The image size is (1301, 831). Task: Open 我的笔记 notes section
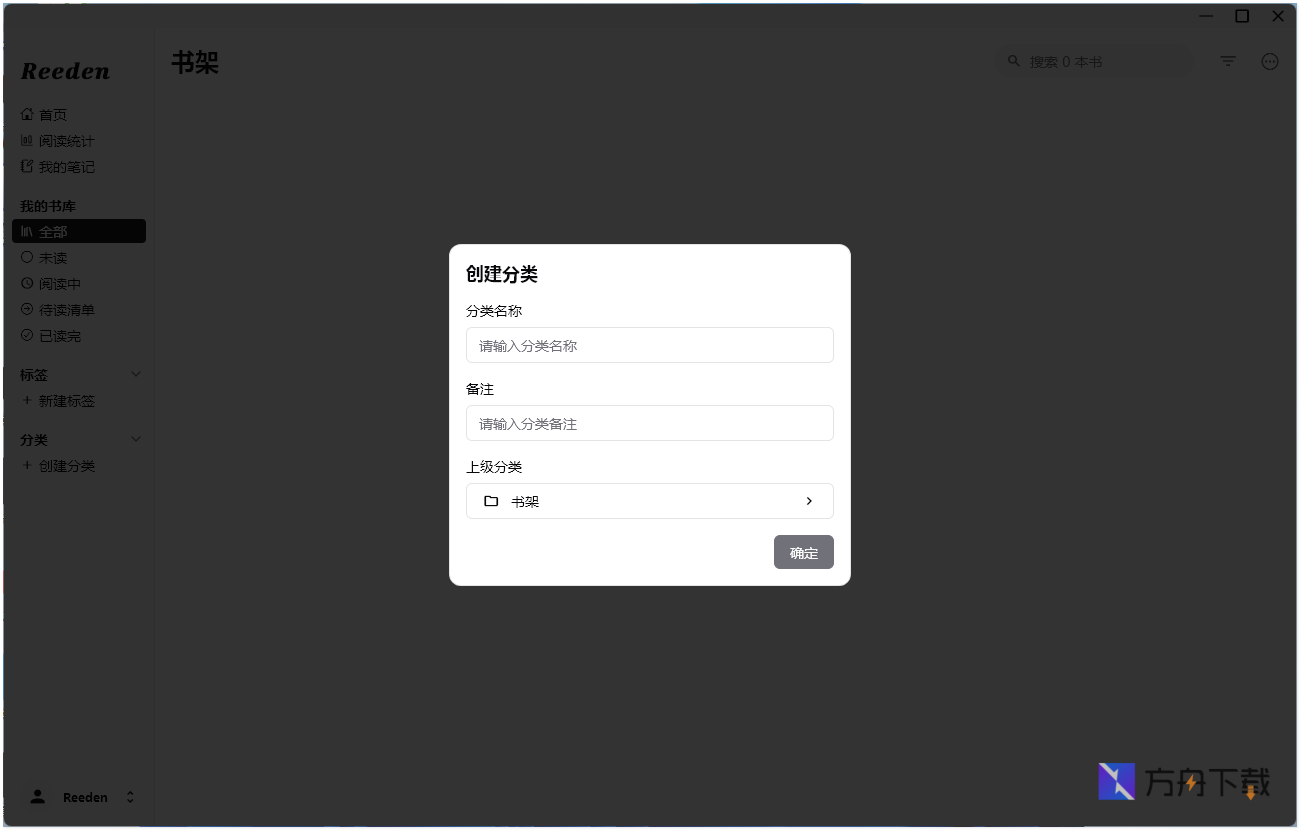[x=66, y=166]
